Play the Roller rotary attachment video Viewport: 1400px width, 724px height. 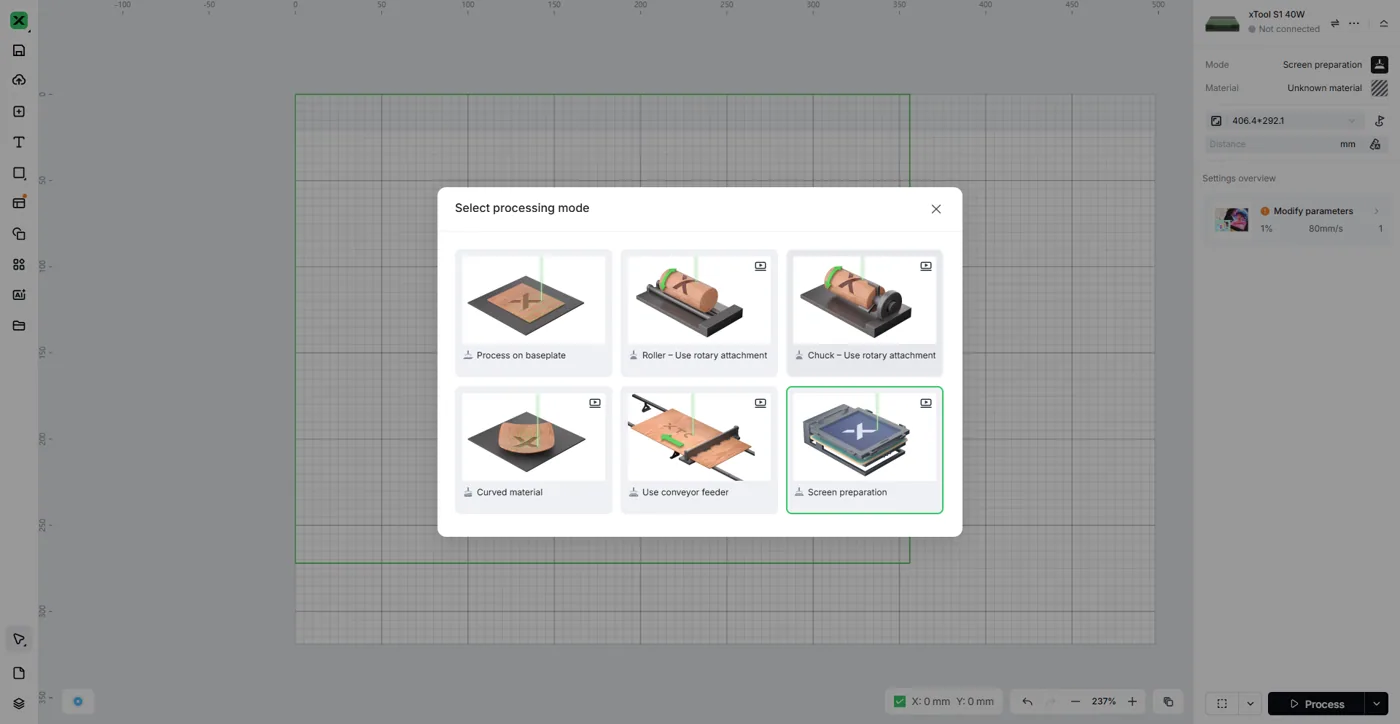click(760, 266)
